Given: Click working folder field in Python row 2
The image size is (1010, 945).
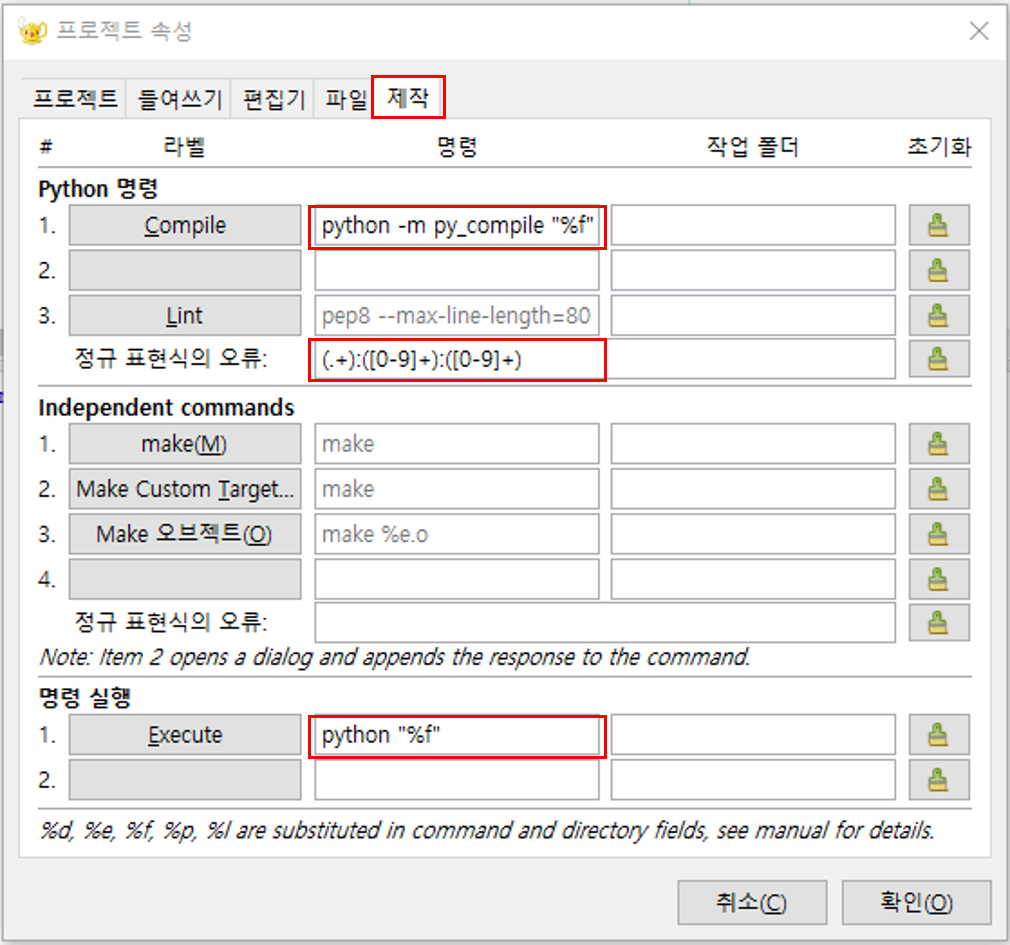Looking at the screenshot, I should pos(753,271).
